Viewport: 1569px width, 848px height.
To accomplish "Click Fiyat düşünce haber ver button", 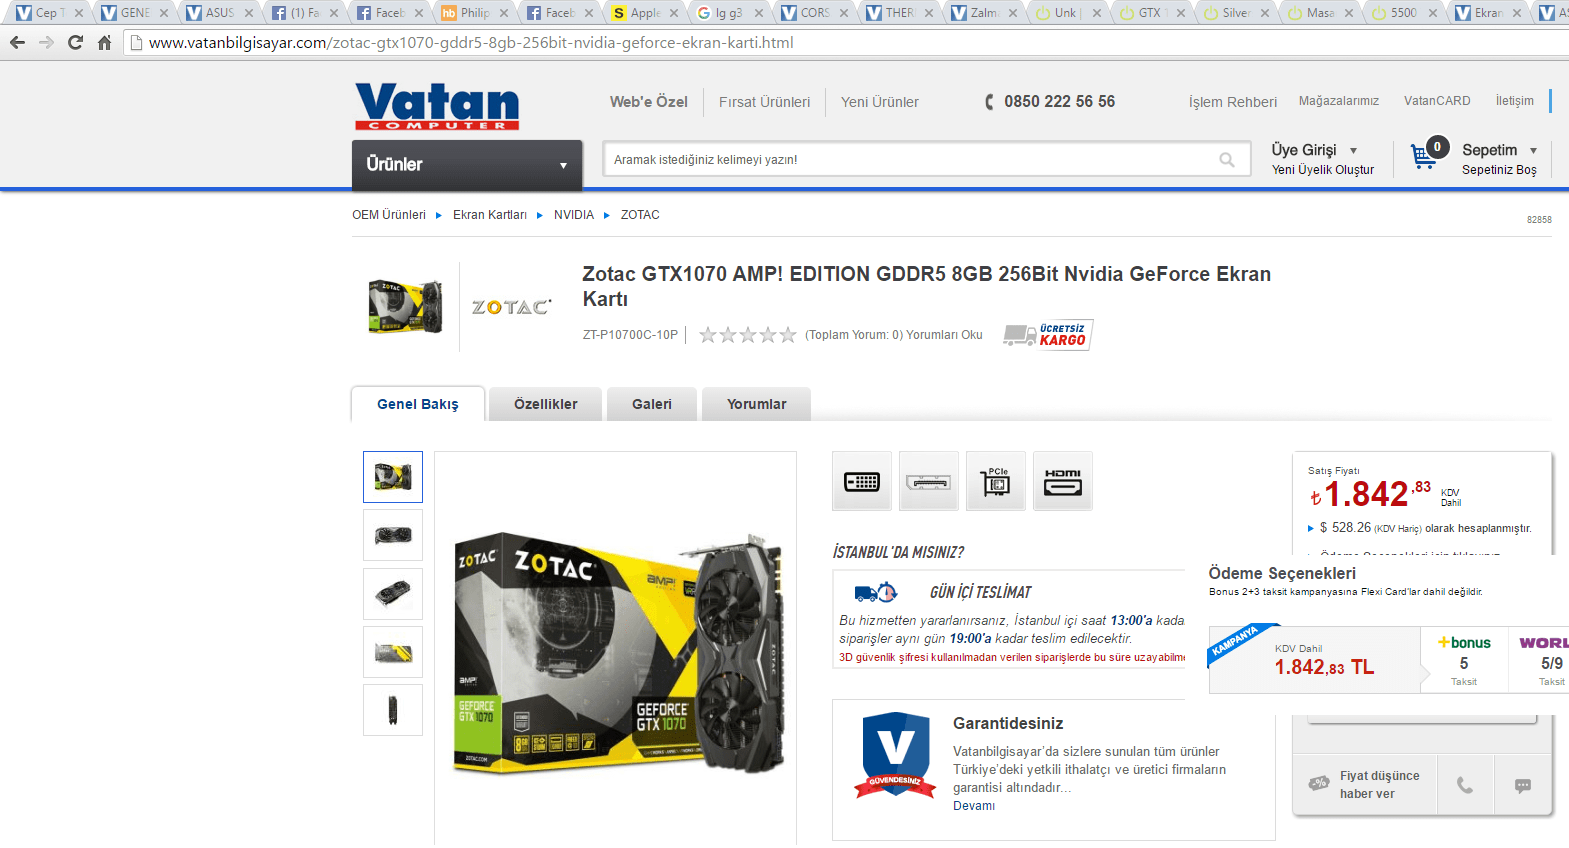I will [1365, 785].
